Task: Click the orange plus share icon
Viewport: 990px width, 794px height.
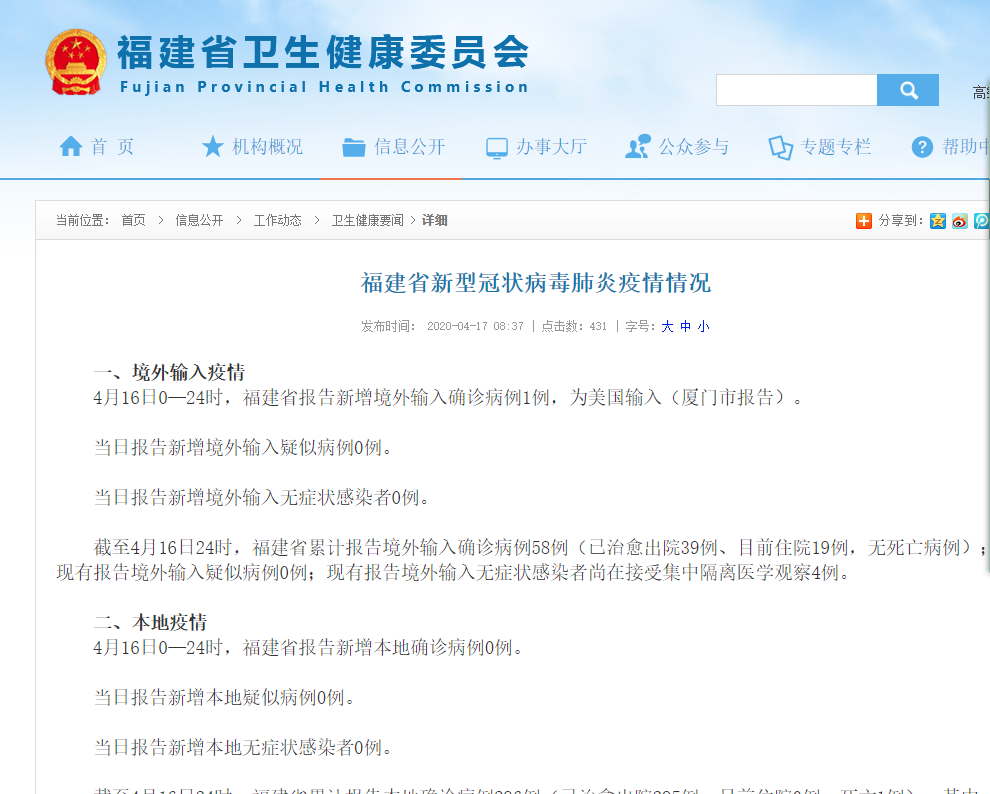Action: point(864,221)
